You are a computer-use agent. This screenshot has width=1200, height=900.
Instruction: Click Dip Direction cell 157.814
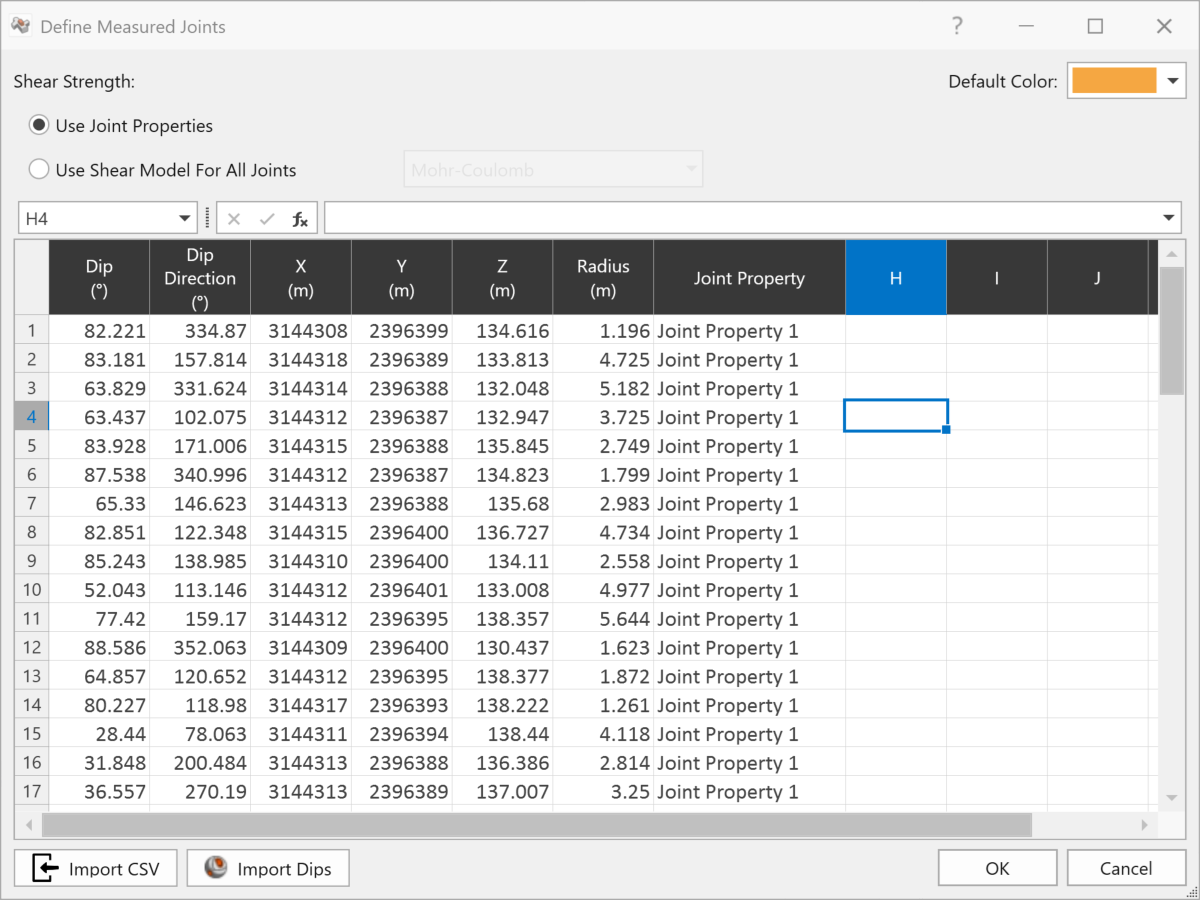point(200,360)
